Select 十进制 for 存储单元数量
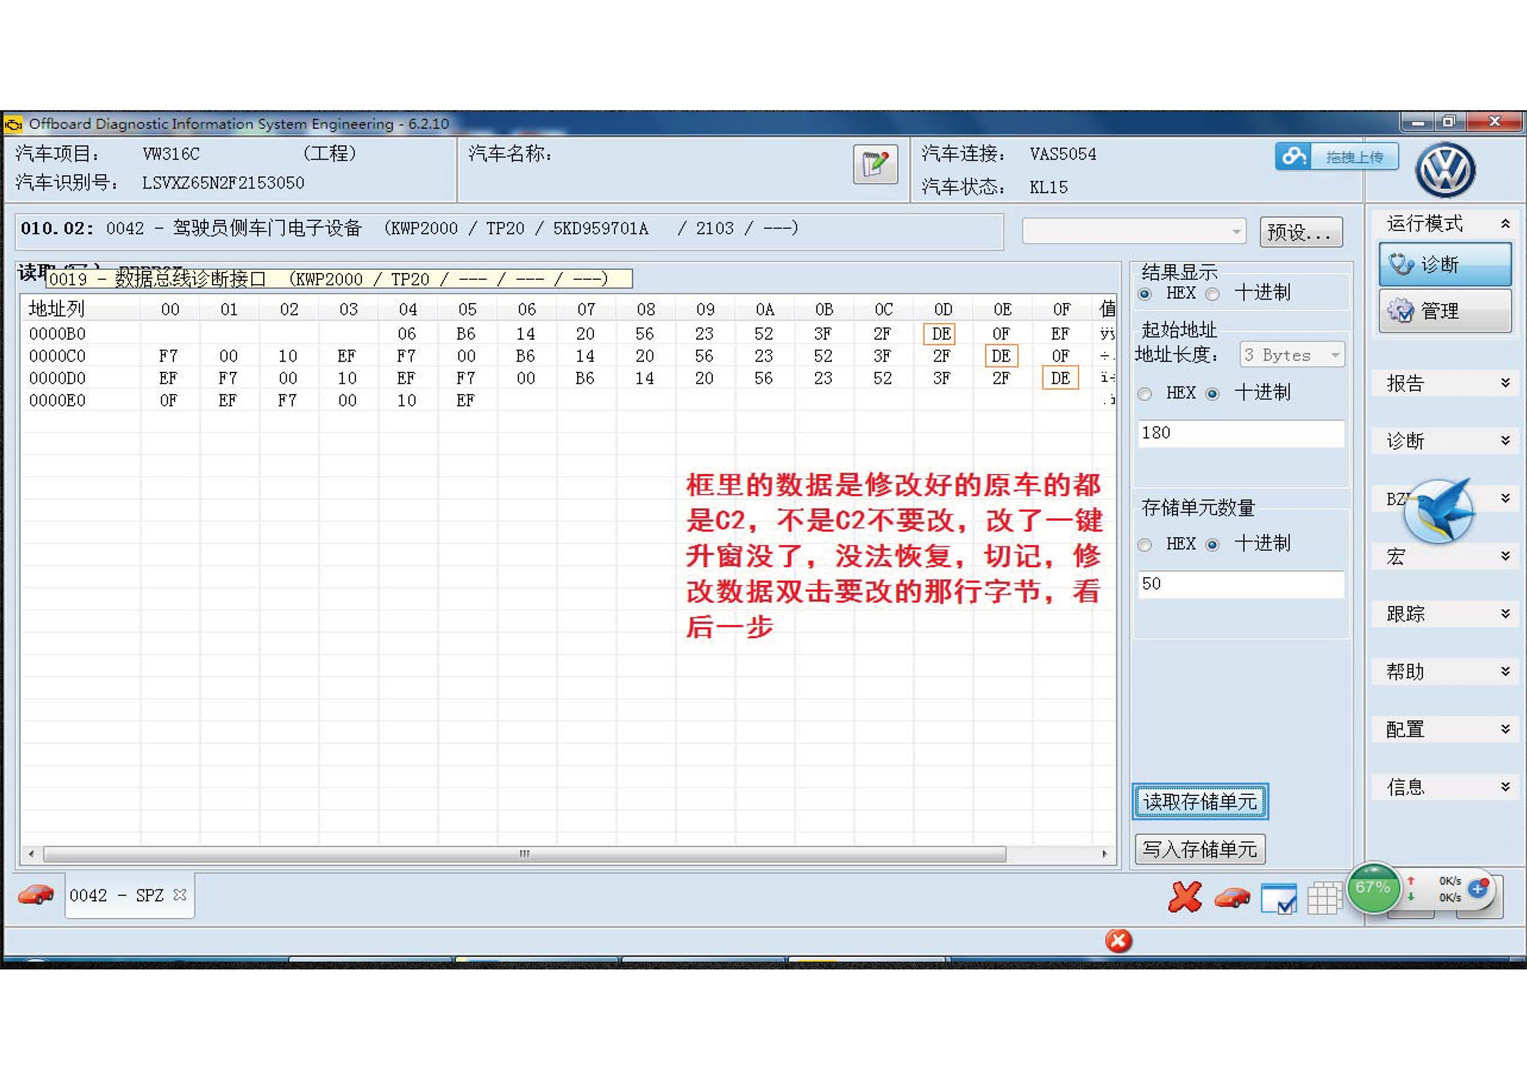The image size is (1527, 1080). 1213,545
